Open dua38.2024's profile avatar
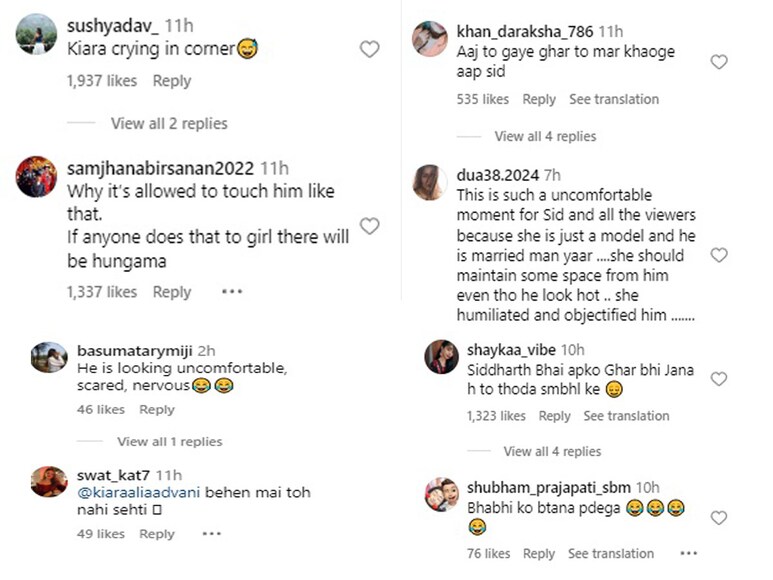 coord(430,183)
